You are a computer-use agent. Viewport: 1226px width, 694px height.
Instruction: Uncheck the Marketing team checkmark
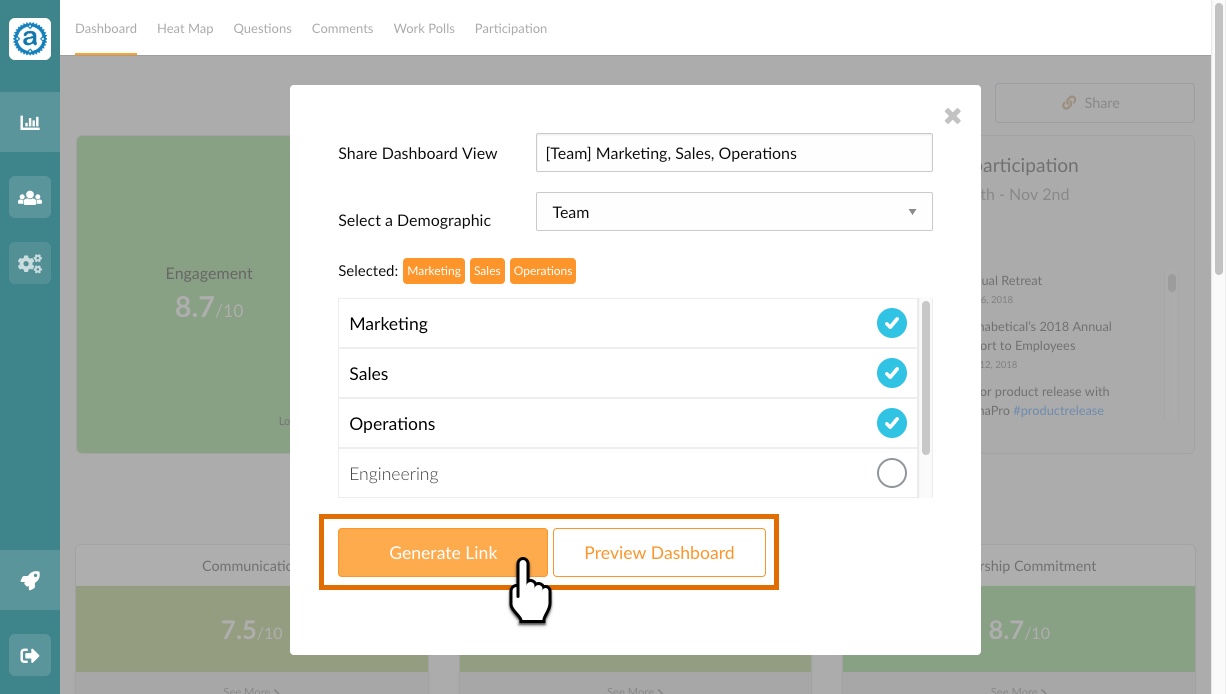click(x=892, y=323)
